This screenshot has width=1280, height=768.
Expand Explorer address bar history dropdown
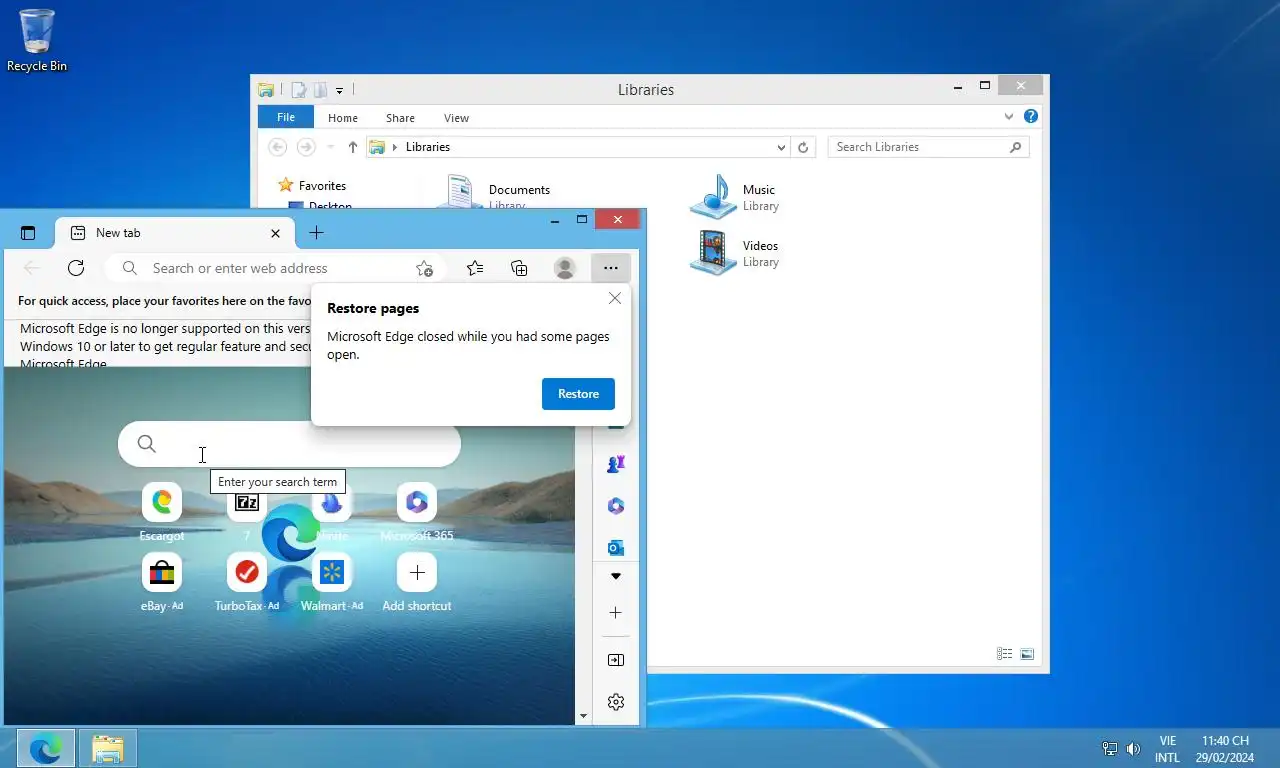781,147
